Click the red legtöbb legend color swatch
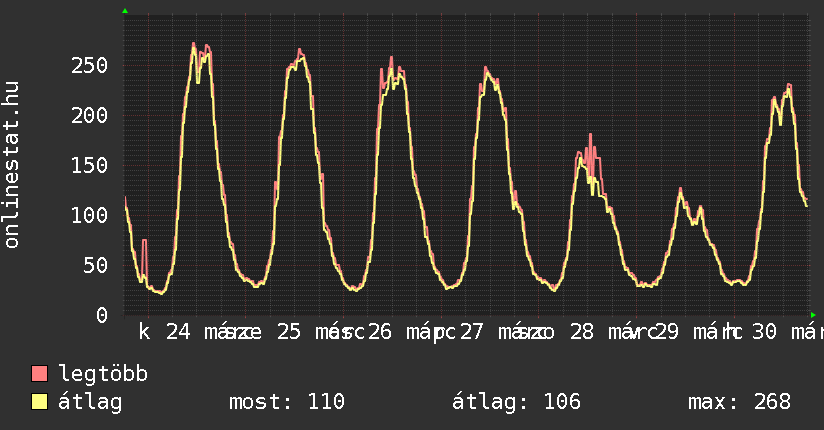 pyautogui.click(x=40, y=374)
